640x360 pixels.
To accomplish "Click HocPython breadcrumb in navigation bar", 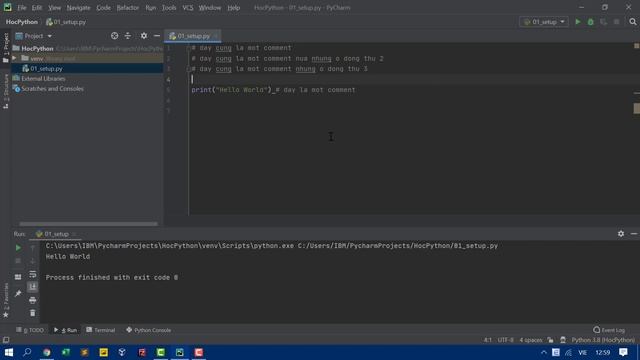I will 22,22.
